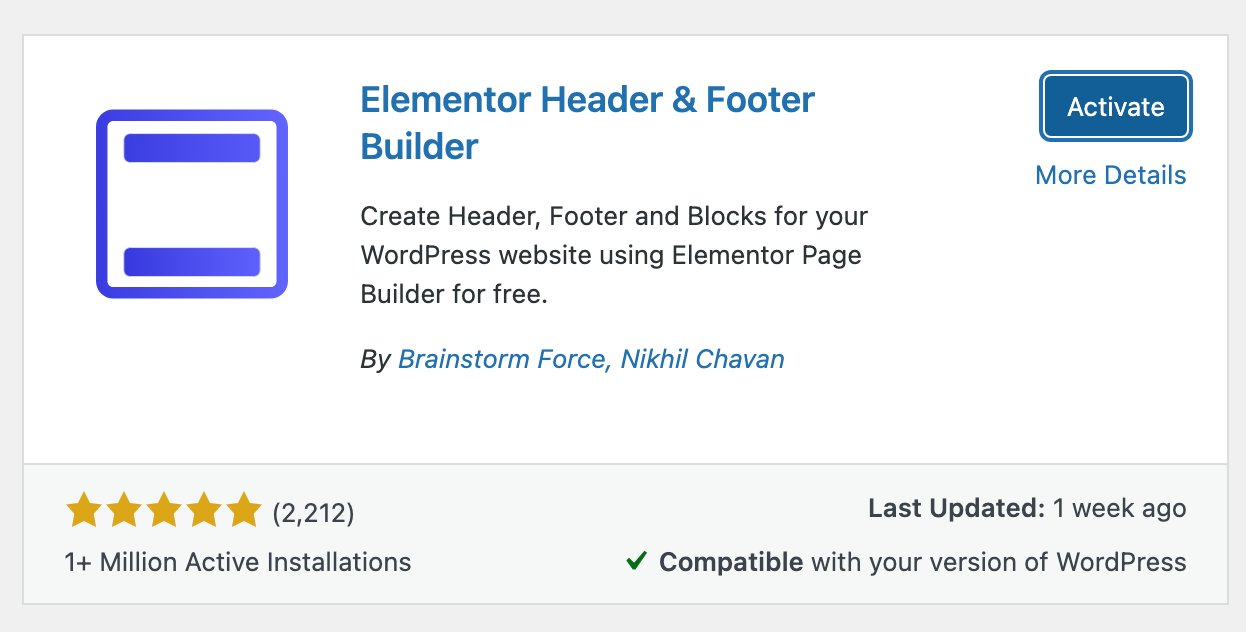Click the header bar inside the plugin logo
The height and width of the screenshot is (632, 1246).
191,146
